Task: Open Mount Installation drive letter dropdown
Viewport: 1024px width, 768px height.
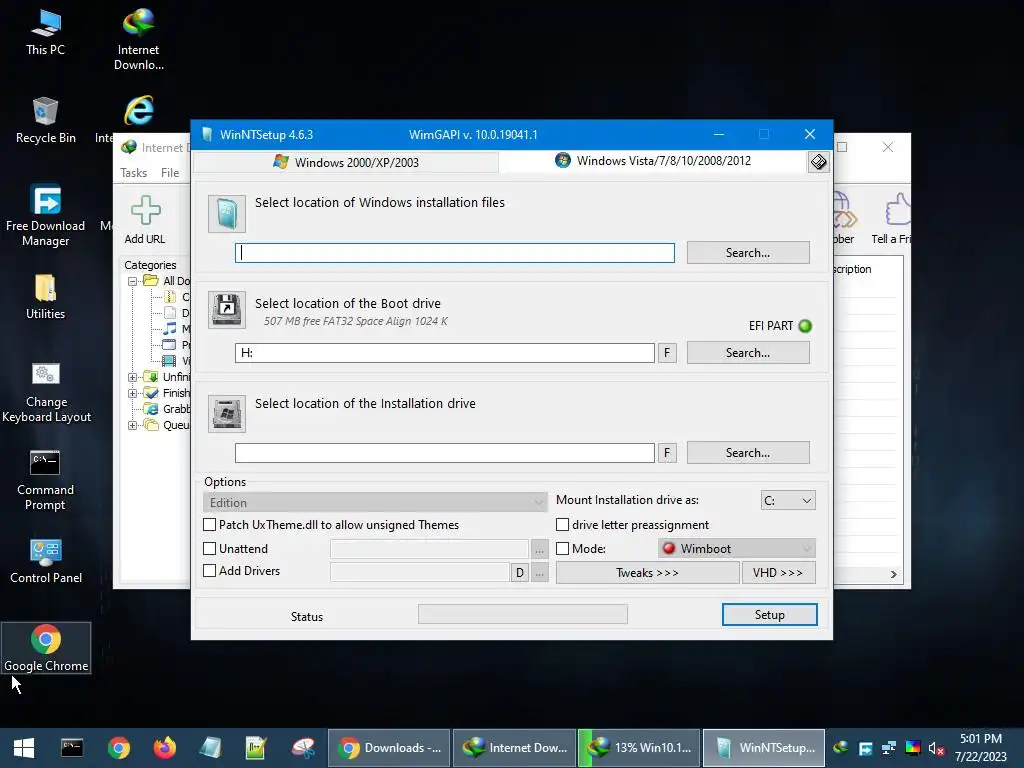Action: (x=788, y=500)
